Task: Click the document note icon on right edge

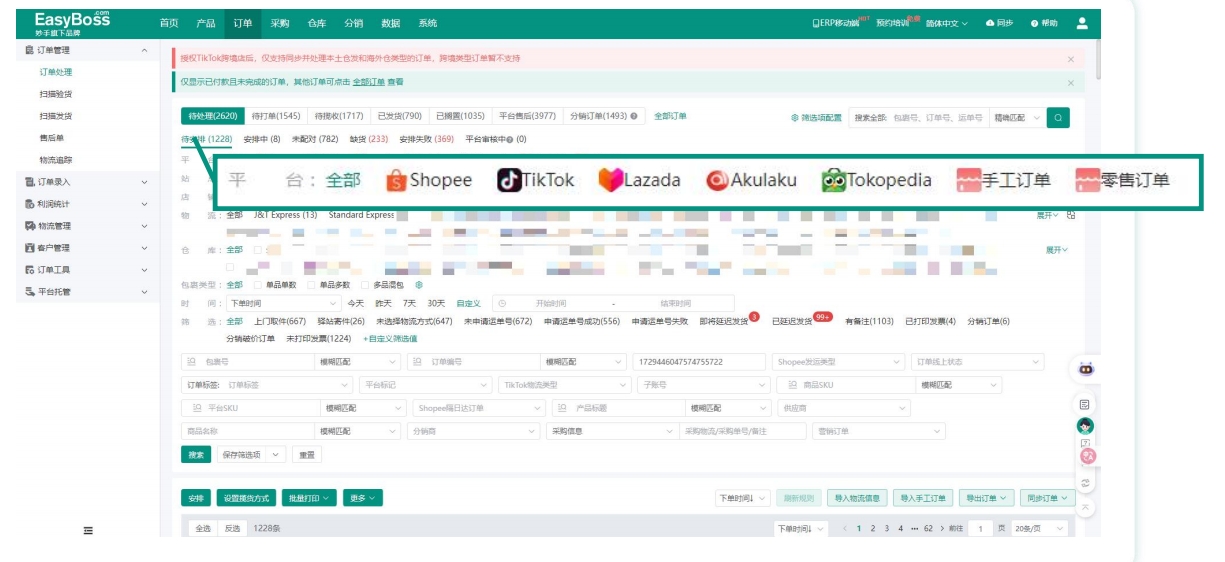Action: pyautogui.click(x=1085, y=403)
